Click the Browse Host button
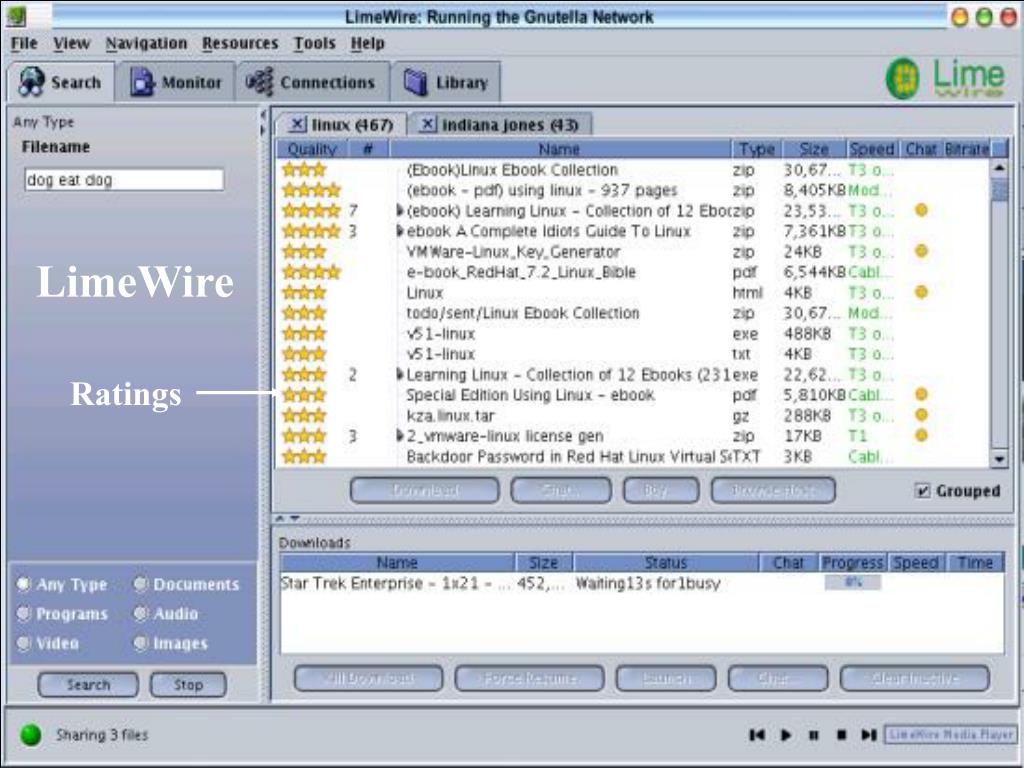This screenshot has height=768, width=1024. click(x=773, y=490)
